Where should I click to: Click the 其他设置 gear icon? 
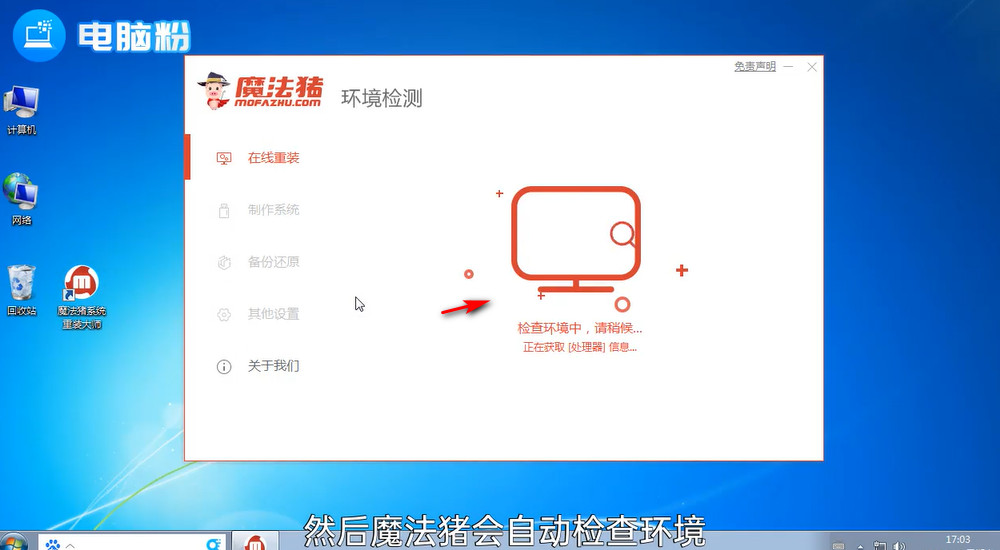(224, 315)
